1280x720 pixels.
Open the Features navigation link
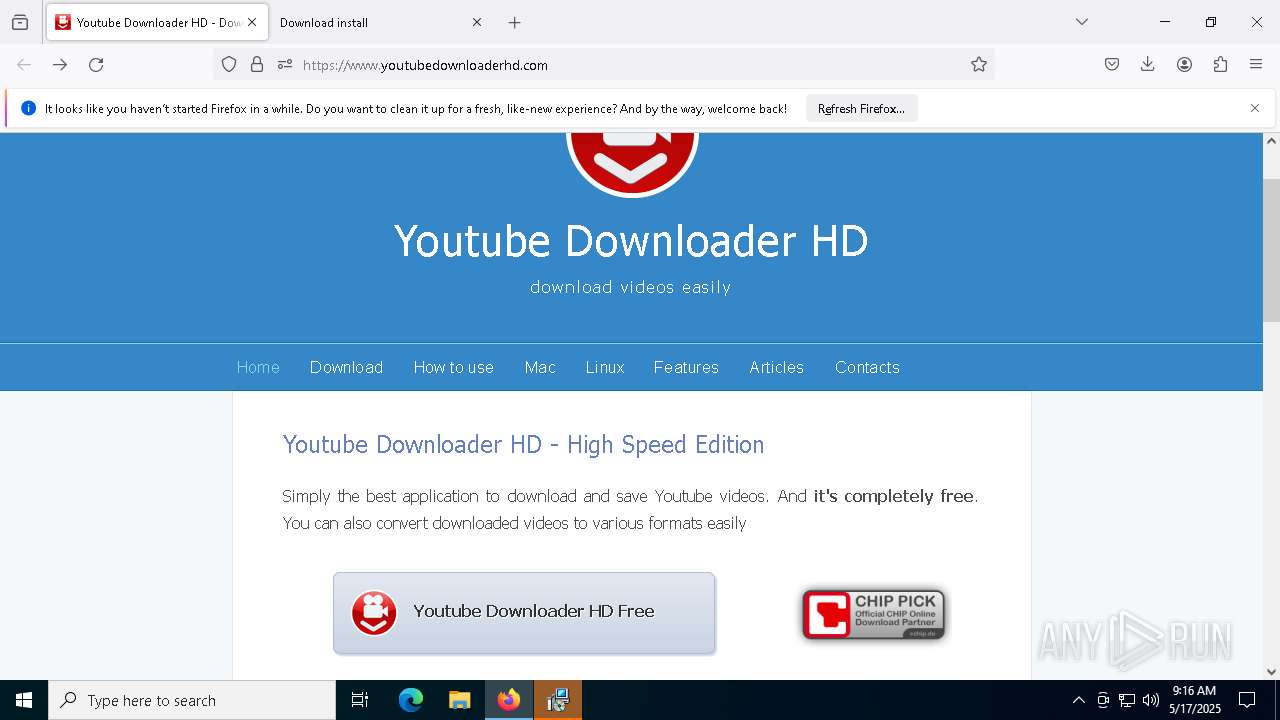[686, 367]
